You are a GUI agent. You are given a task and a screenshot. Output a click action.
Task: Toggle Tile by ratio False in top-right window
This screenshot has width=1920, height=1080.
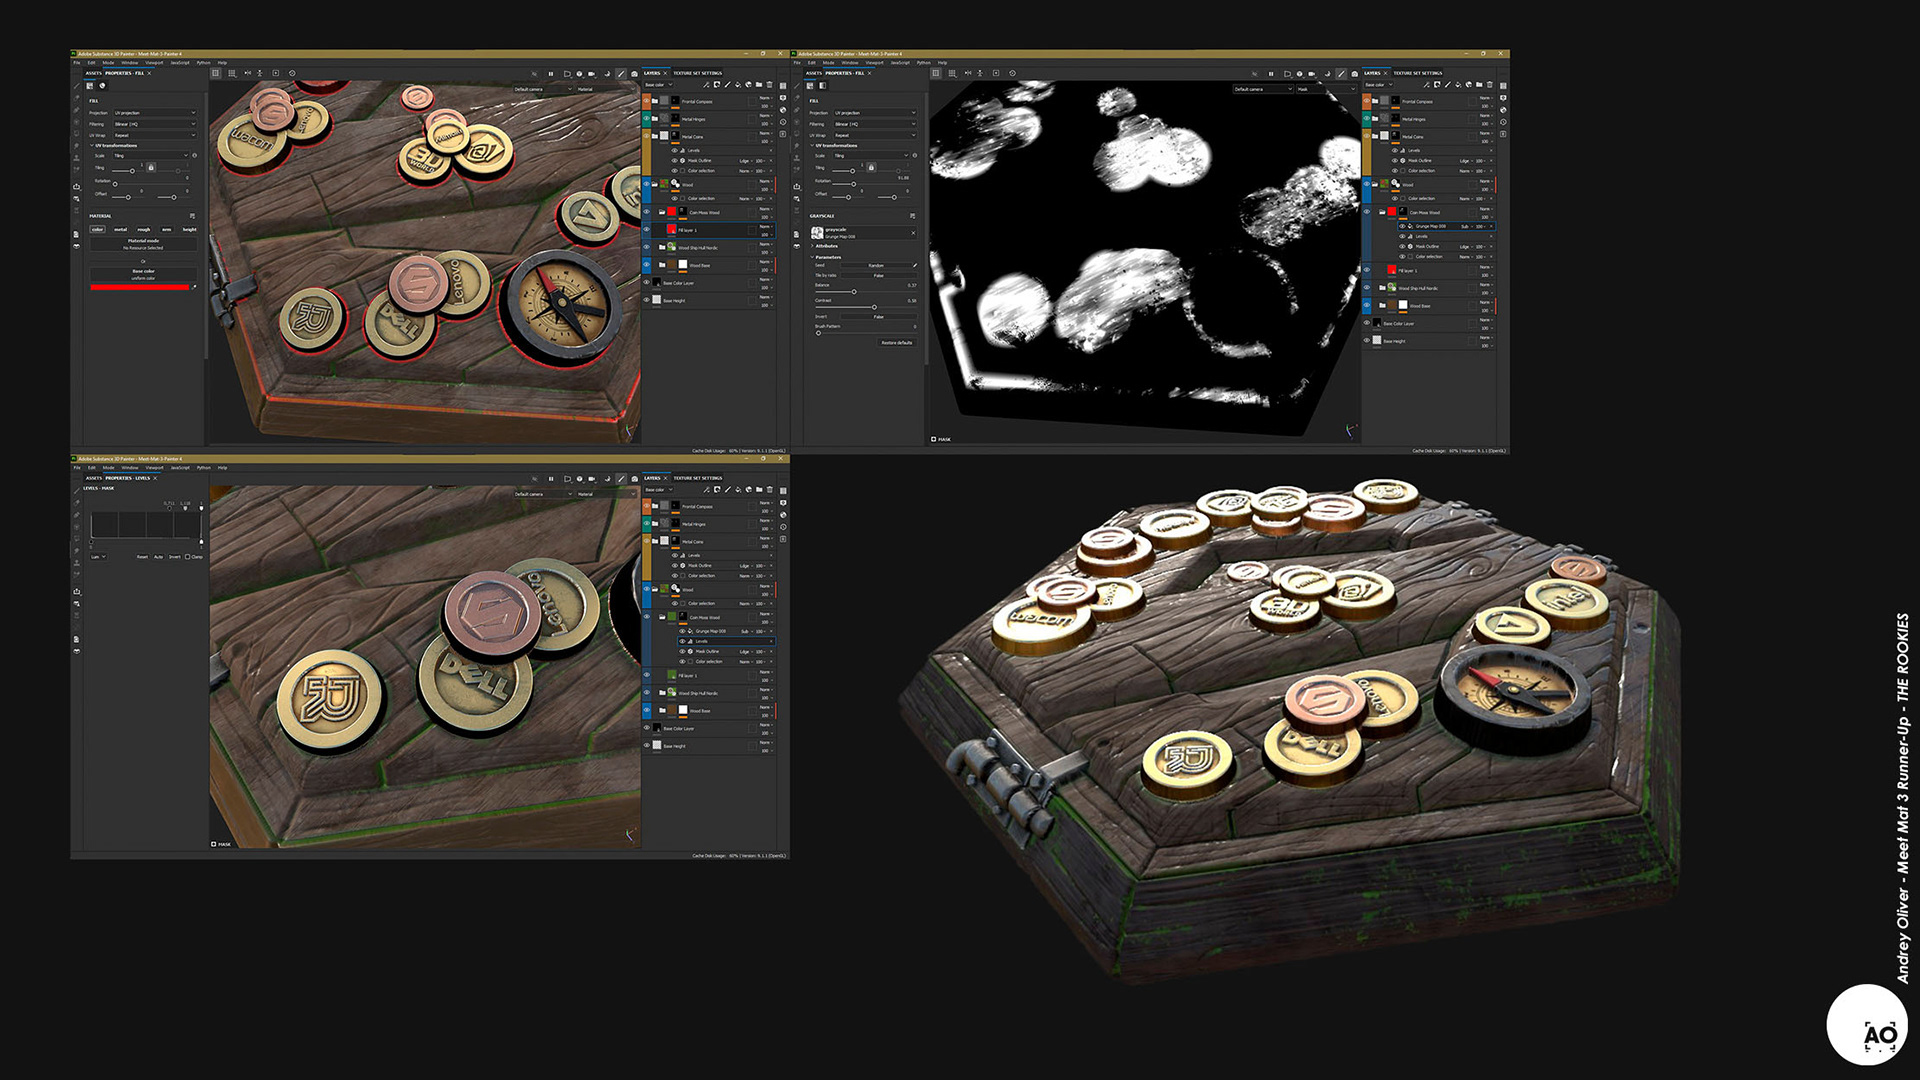[x=879, y=276]
